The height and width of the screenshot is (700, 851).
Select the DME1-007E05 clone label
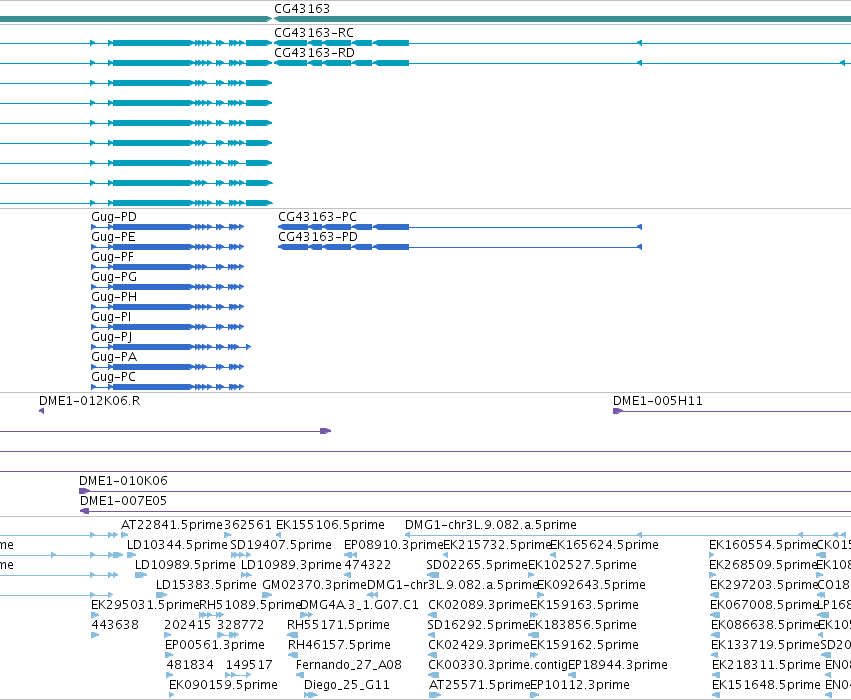click(x=123, y=500)
